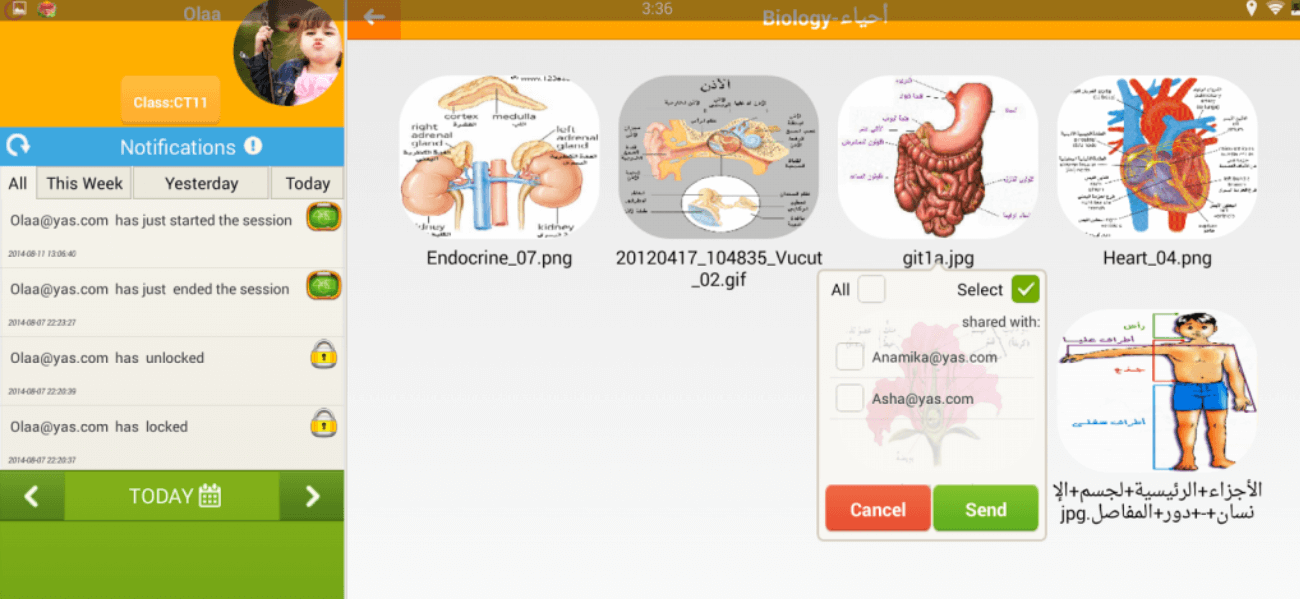Tap the green session icon for ended session
This screenshot has height=599, width=1300.
tap(323, 286)
